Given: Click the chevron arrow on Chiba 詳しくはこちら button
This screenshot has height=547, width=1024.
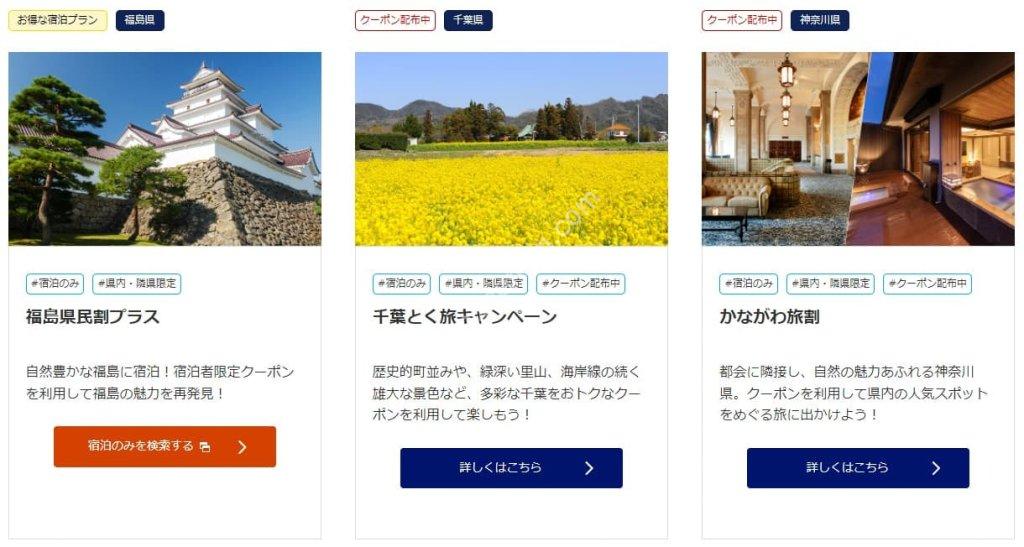Looking at the screenshot, I should [x=589, y=468].
